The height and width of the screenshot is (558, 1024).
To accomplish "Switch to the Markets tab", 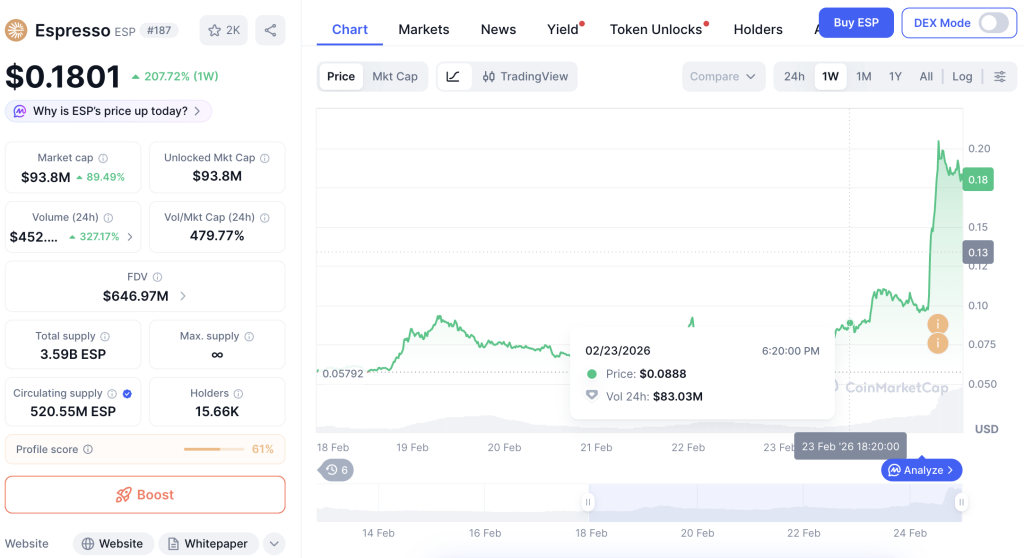I will click(424, 29).
